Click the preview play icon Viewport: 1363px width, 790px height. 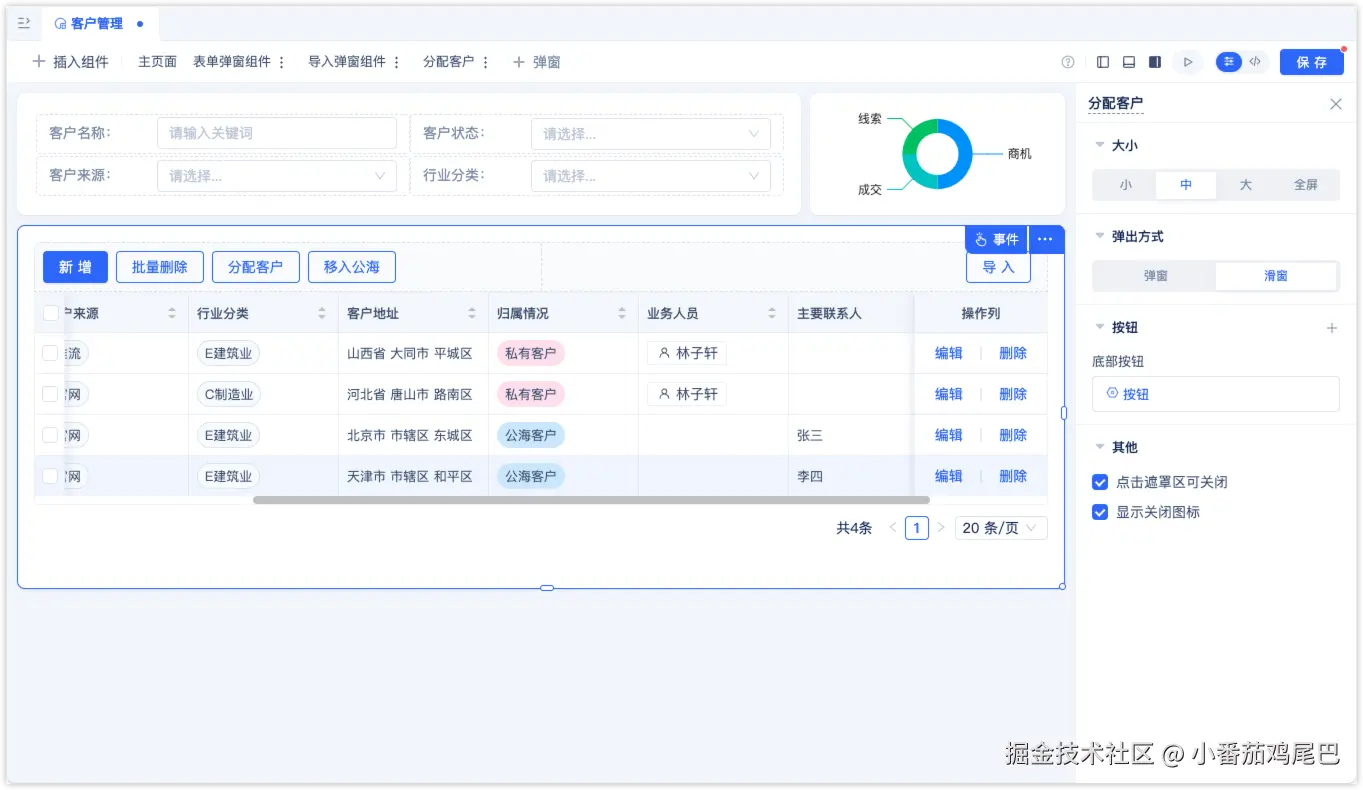[1188, 62]
